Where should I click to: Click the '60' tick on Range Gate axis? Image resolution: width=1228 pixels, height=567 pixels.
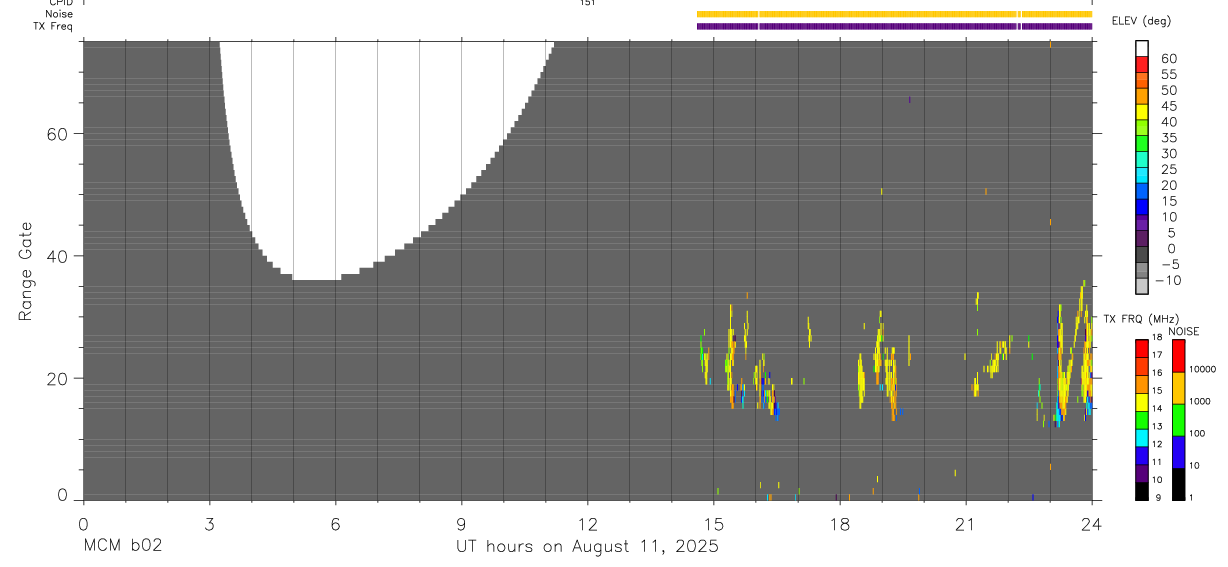tap(57, 134)
